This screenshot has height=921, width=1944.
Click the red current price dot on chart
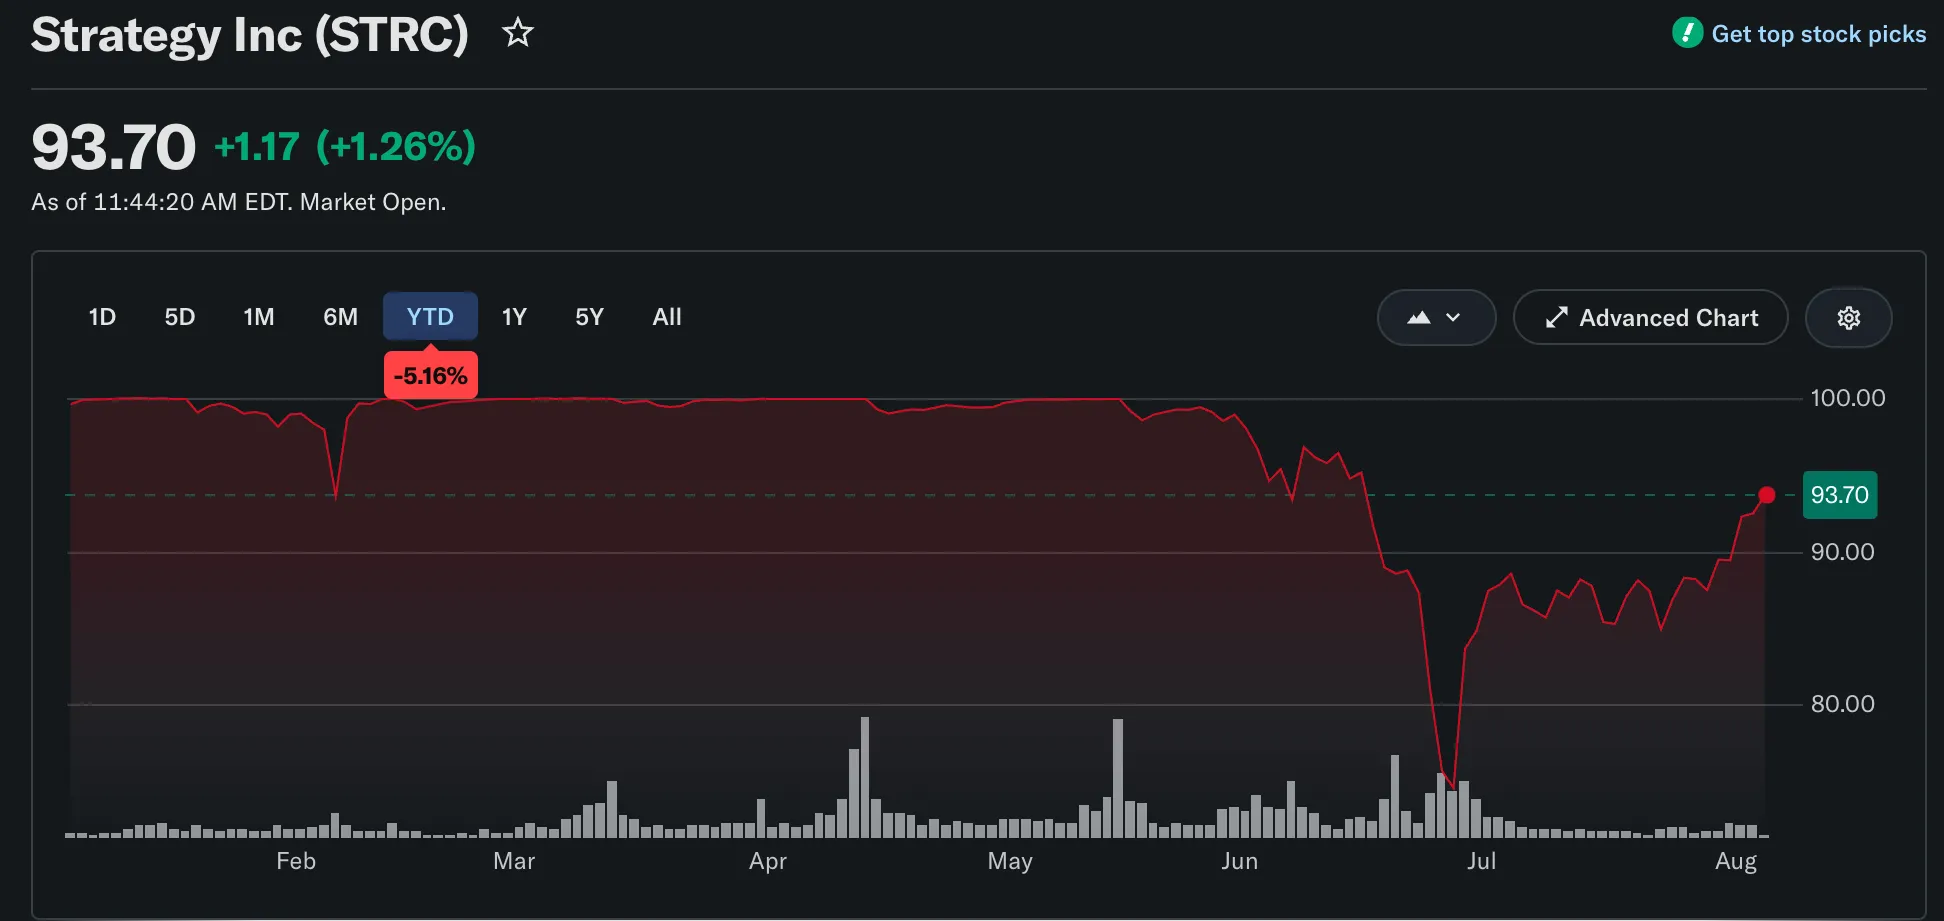1767,495
